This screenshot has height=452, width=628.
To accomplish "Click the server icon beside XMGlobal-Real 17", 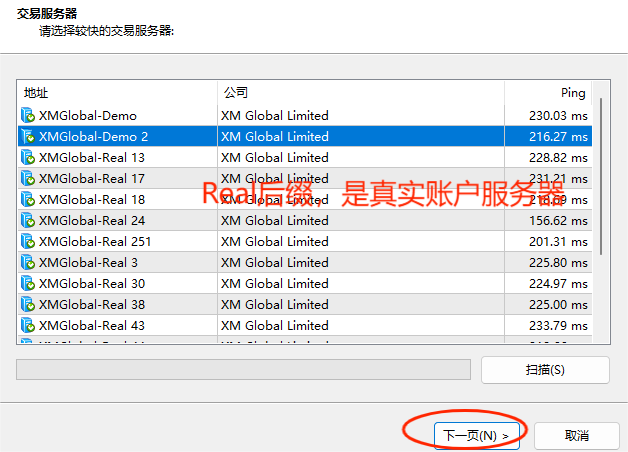I will (28, 178).
